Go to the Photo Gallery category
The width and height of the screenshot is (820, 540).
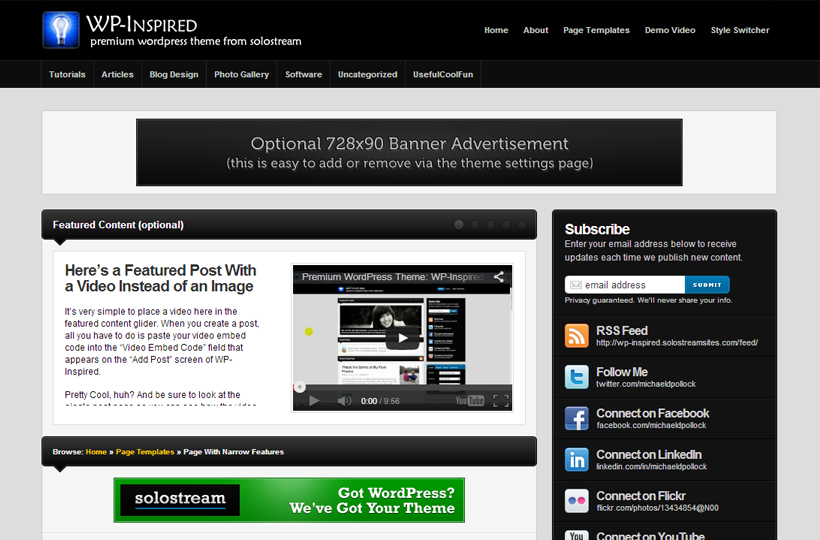click(242, 74)
